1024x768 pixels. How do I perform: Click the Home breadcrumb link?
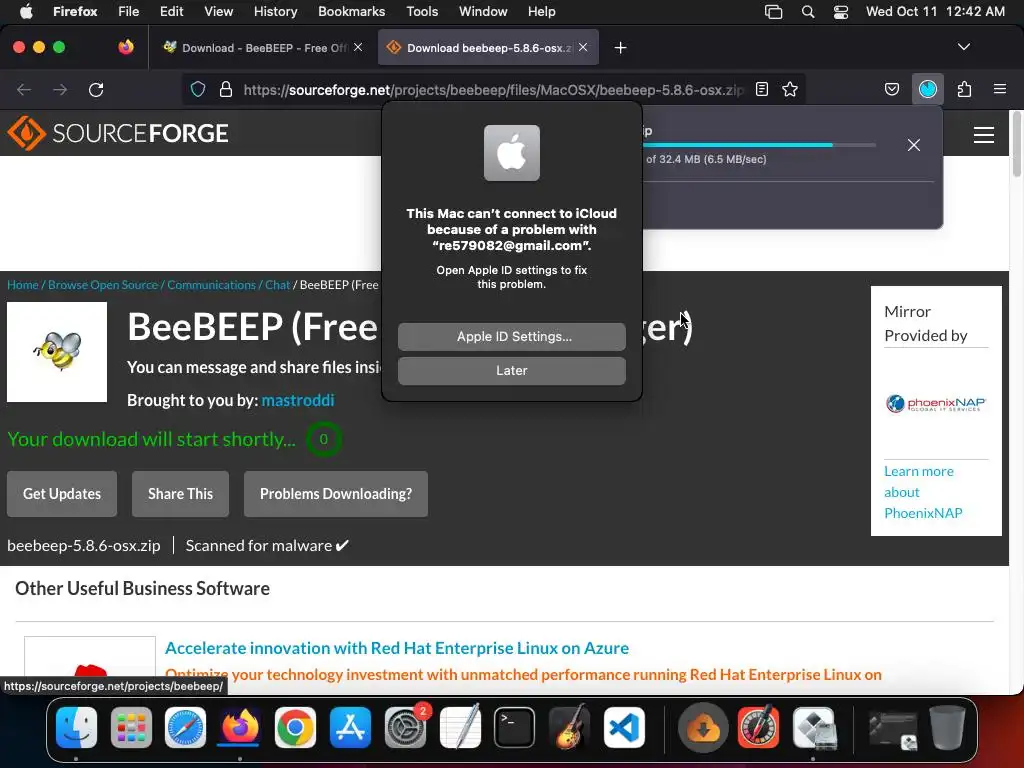[23, 285]
